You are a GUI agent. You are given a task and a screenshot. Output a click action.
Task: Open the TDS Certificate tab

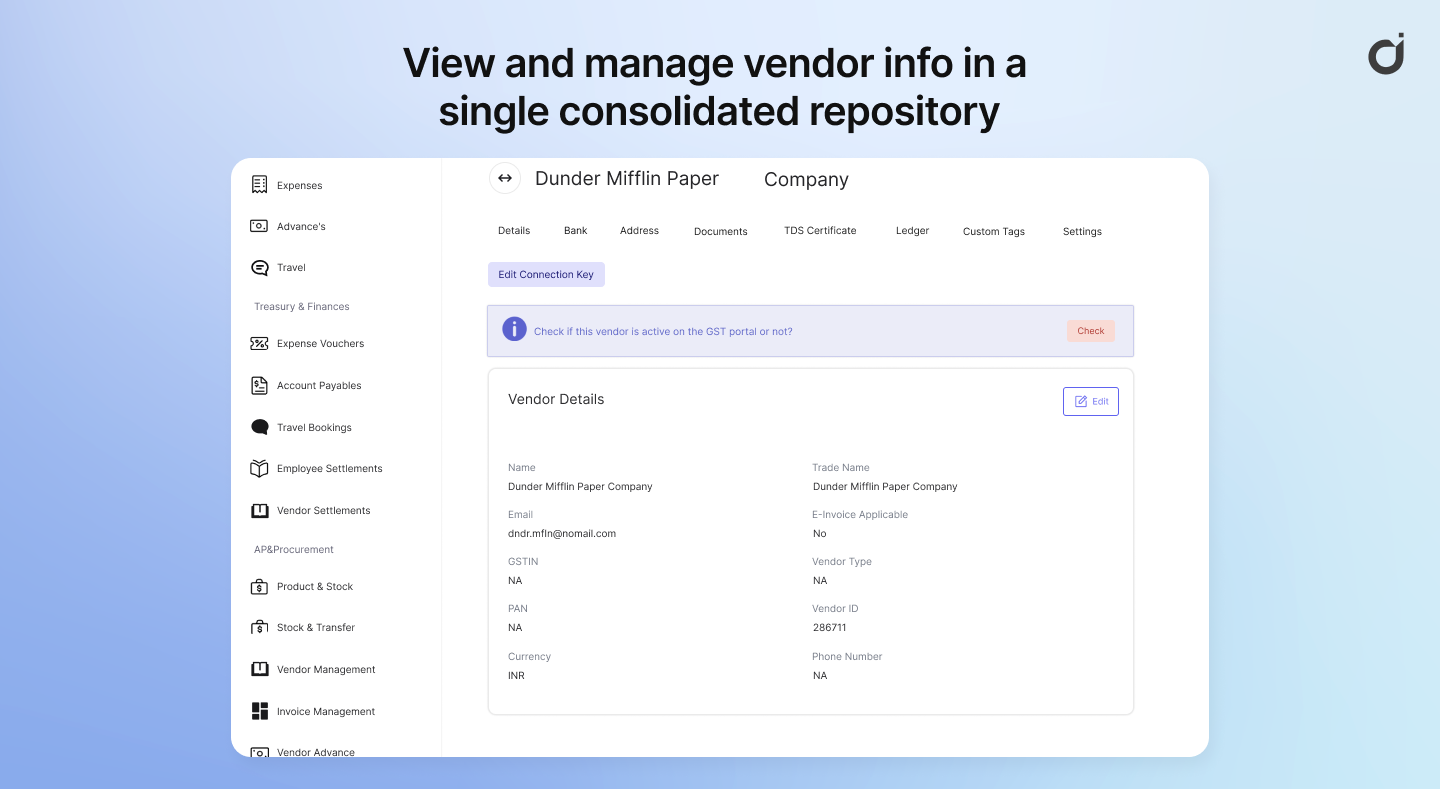coord(820,230)
